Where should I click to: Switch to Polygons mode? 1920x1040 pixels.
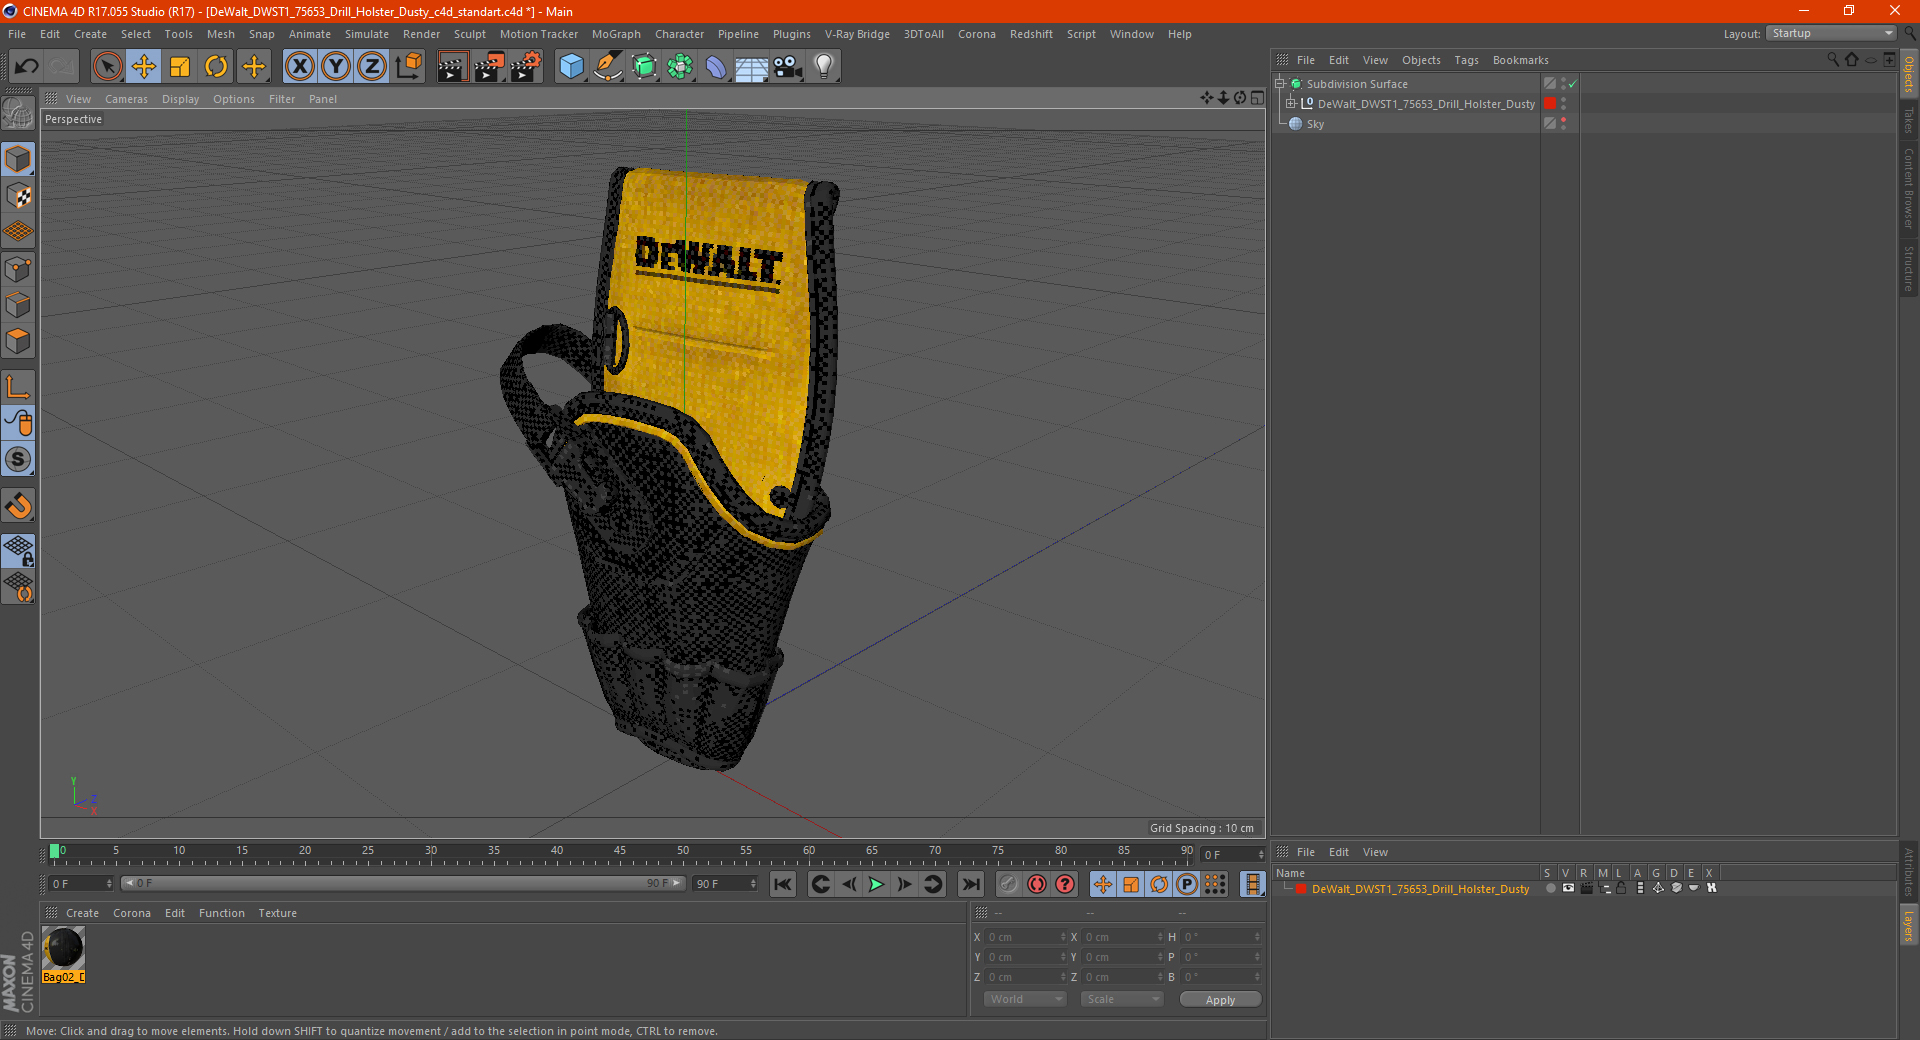pyautogui.click(x=18, y=341)
